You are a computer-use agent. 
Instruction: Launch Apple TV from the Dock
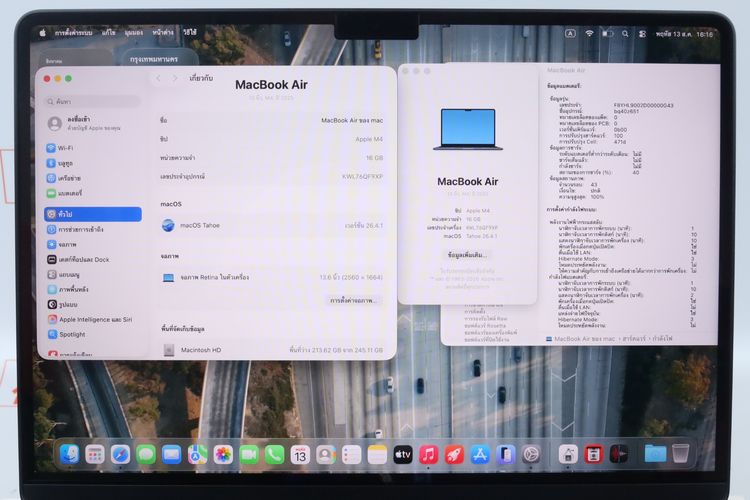403,455
